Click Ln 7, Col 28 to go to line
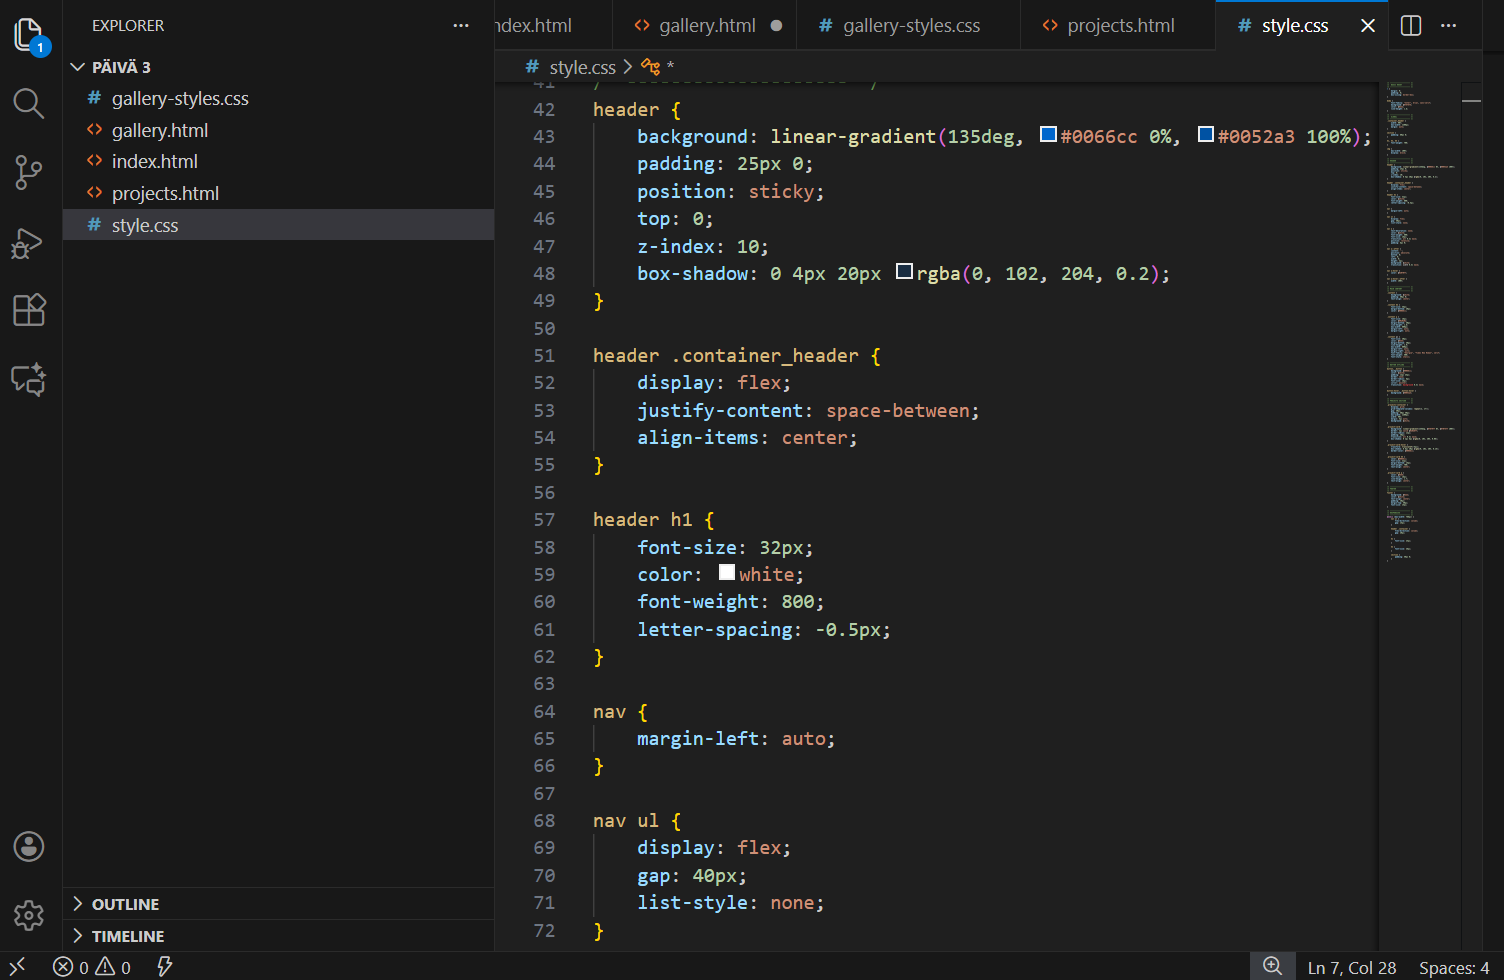Screen dimensions: 1504x980 pos(1351,966)
